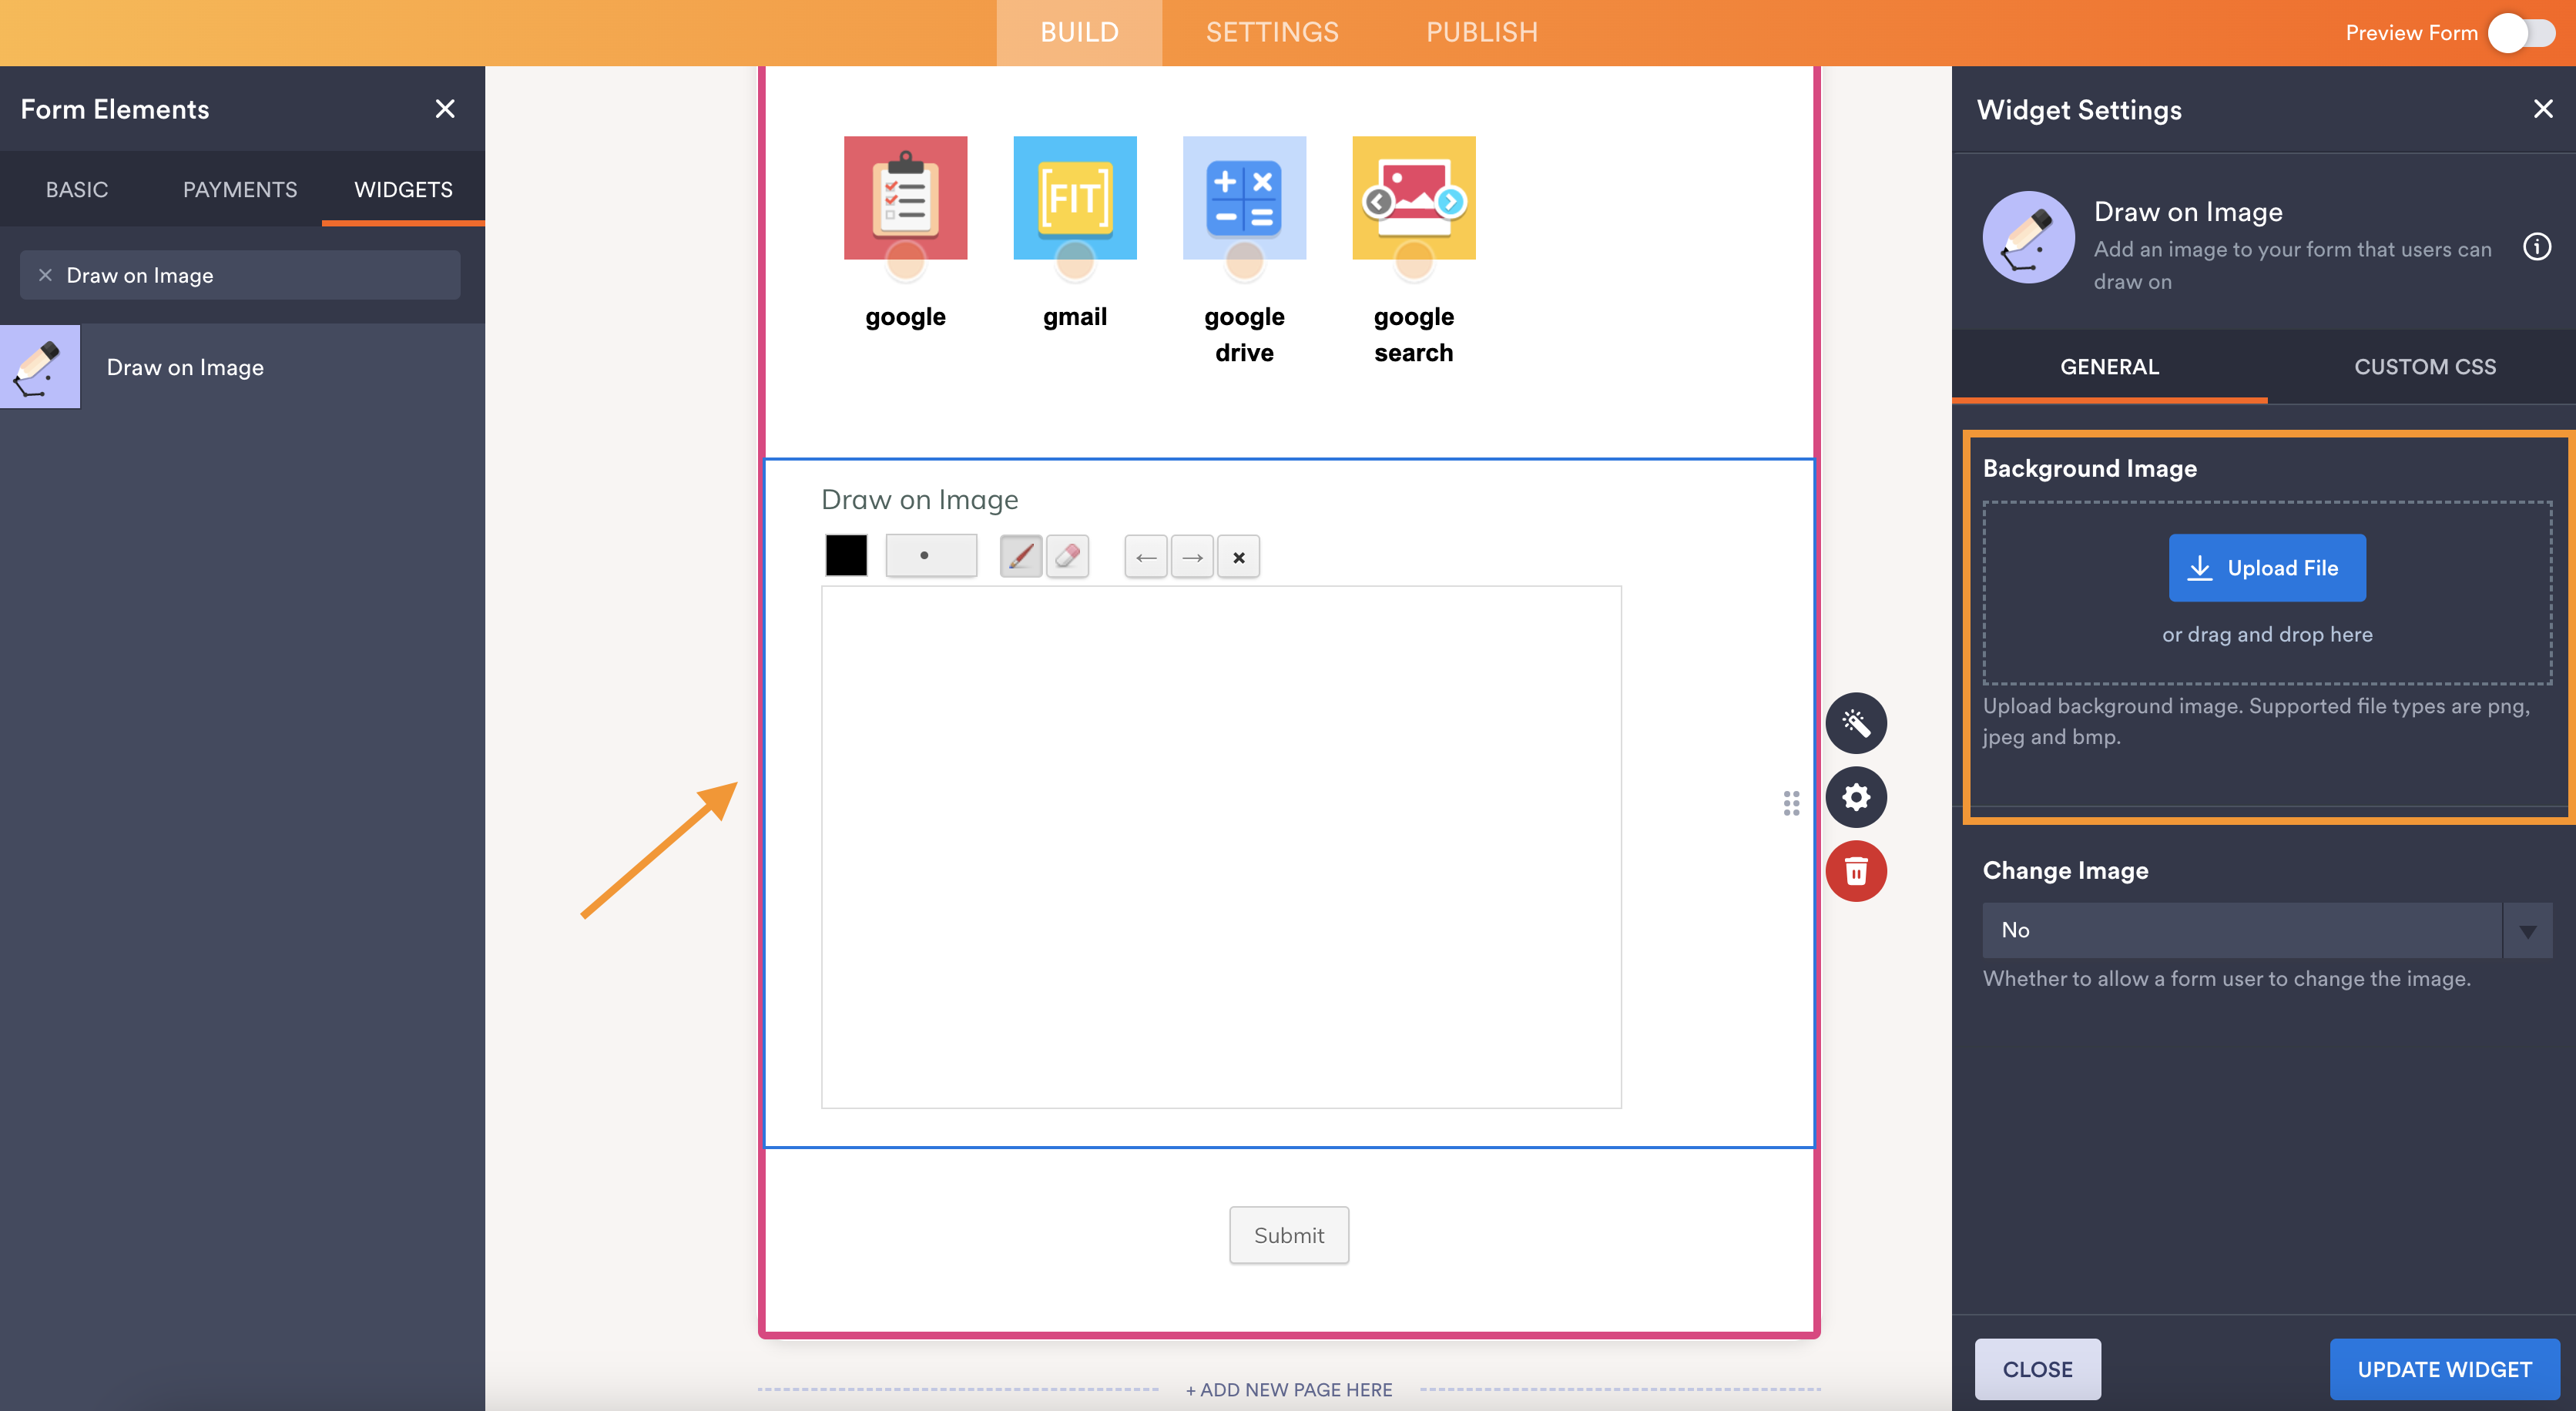The height and width of the screenshot is (1411, 2576).
Task: Open widget settings gear icon
Action: 1856,797
